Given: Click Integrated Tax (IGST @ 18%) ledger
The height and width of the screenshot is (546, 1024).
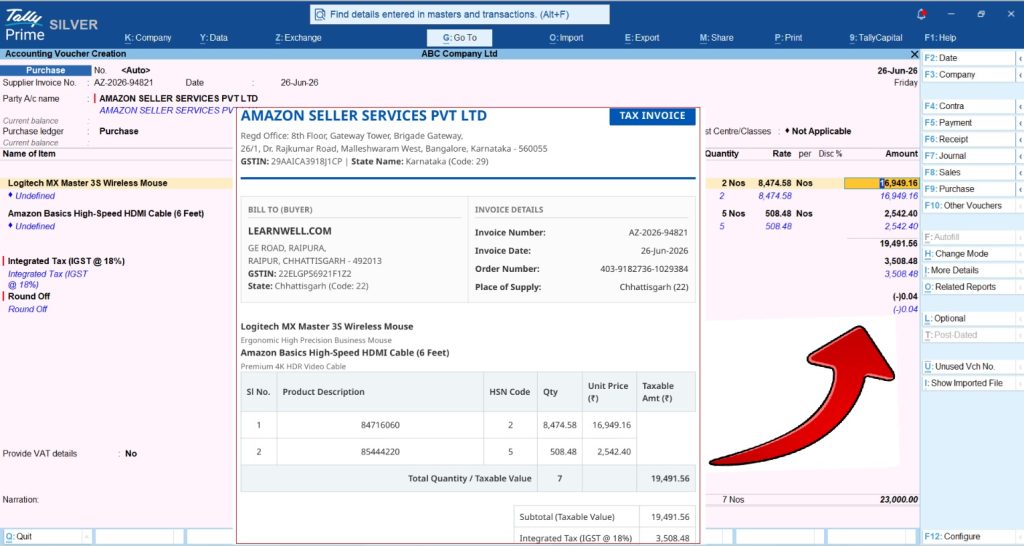Looking at the screenshot, I should coord(66,261).
